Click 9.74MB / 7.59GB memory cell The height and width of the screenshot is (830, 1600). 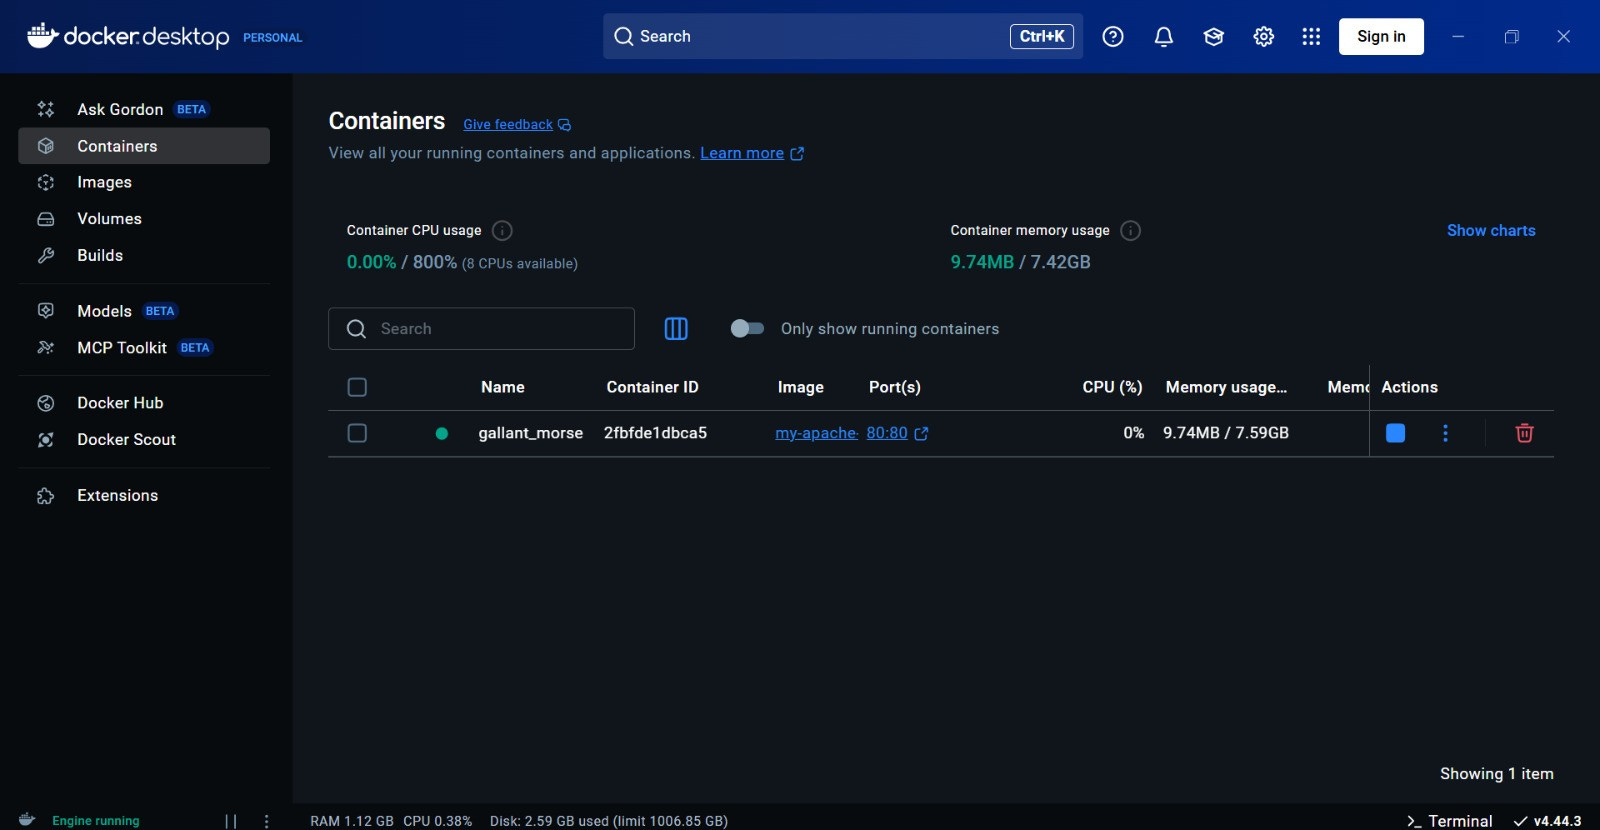click(1226, 433)
